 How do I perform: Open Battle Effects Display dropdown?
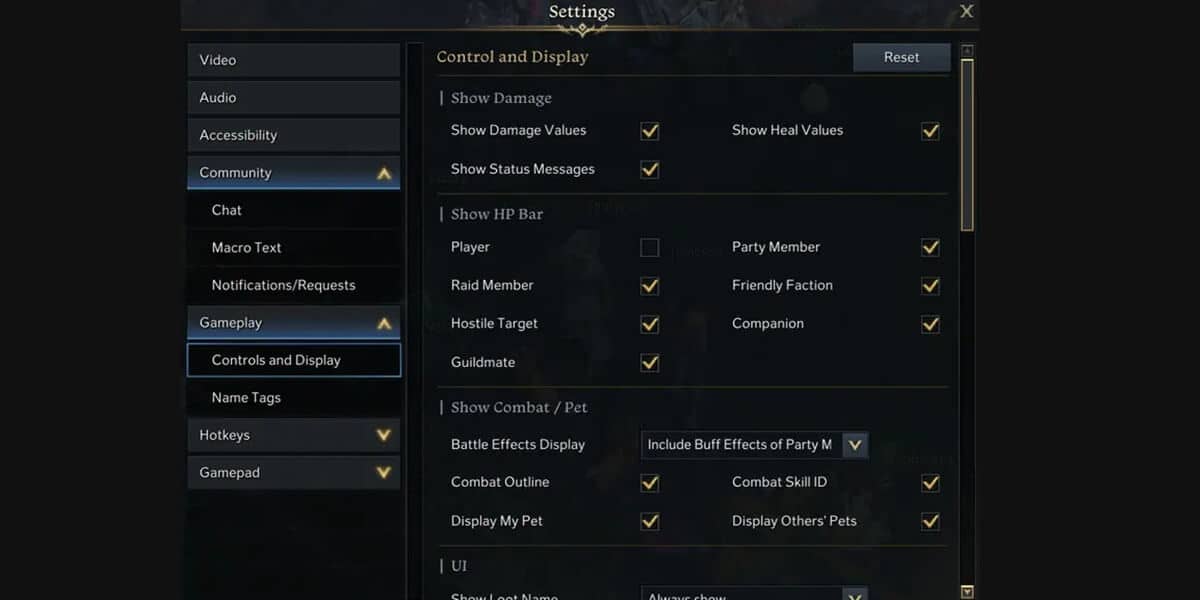pos(854,445)
